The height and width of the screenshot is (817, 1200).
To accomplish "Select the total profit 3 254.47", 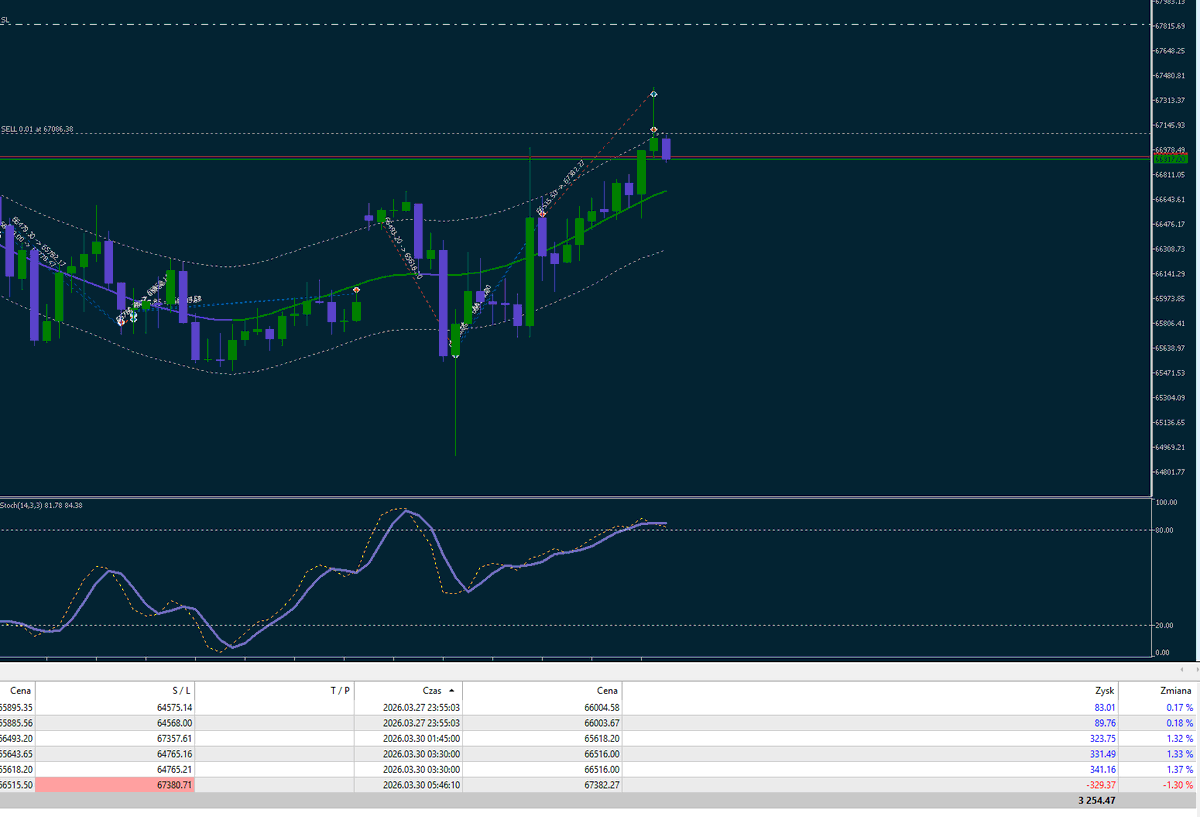I will tap(1096, 801).
